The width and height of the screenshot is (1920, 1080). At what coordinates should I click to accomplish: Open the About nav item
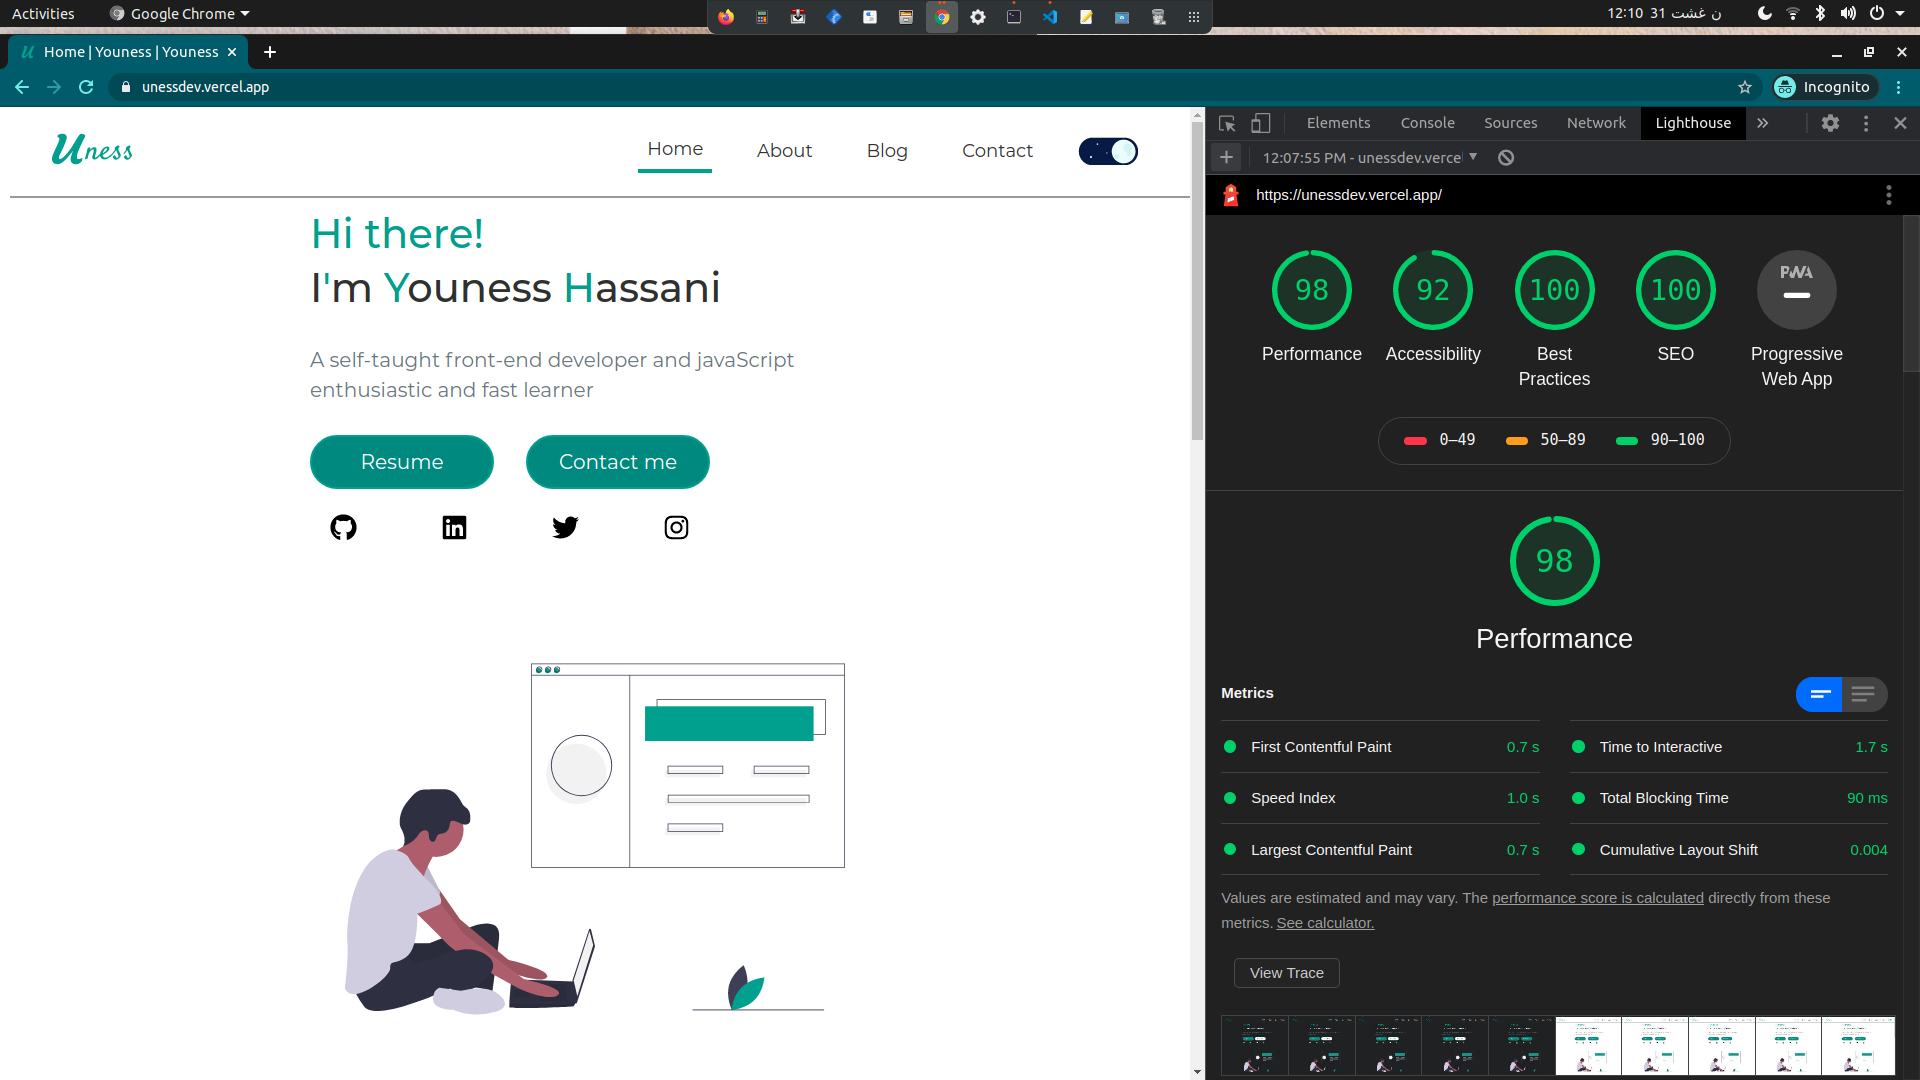tap(784, 151)
